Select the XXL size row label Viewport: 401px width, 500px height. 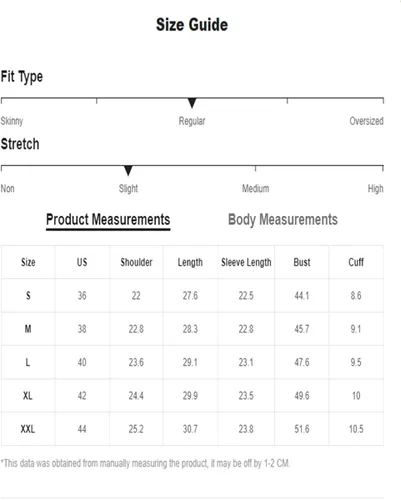(x=28, y=429)
